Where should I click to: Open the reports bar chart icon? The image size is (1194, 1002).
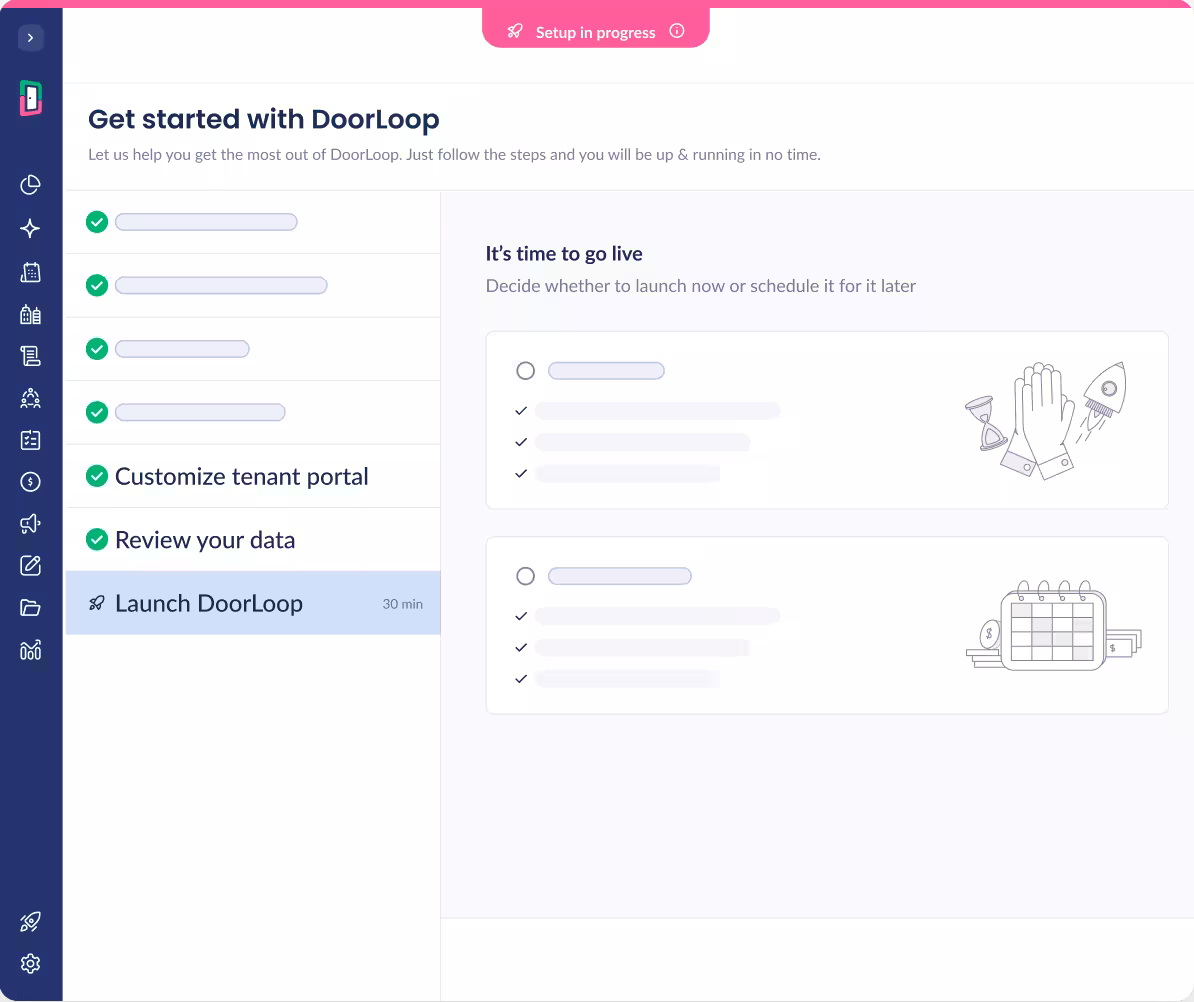(x=30, y=650)
